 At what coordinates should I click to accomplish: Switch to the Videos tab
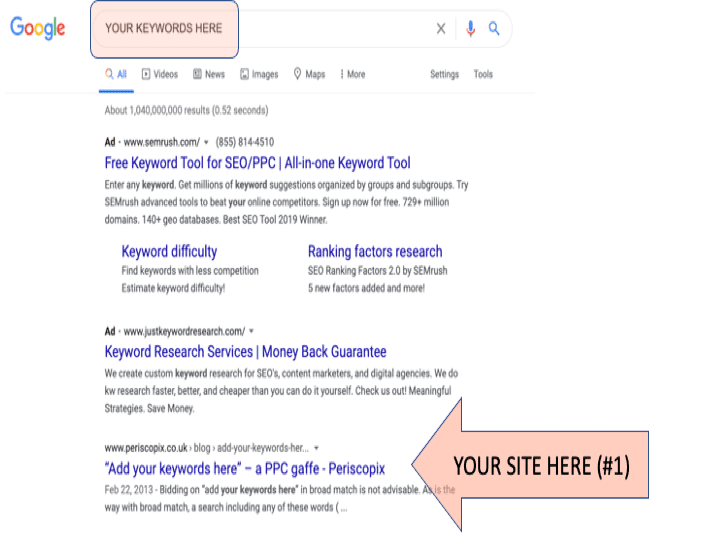point(160,74)
